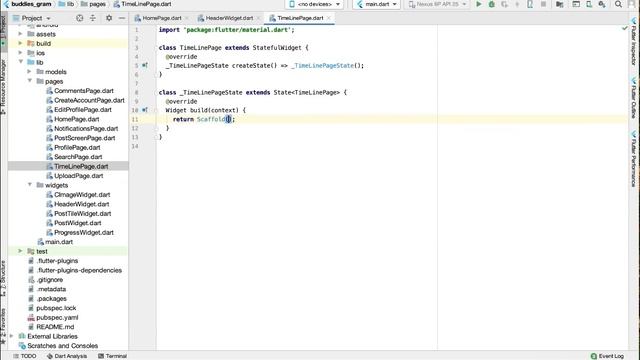This screenshot has height=360, width=640.
Task: Open the AVD manager device icon in the toolbar
Action: tap(589, 4)
